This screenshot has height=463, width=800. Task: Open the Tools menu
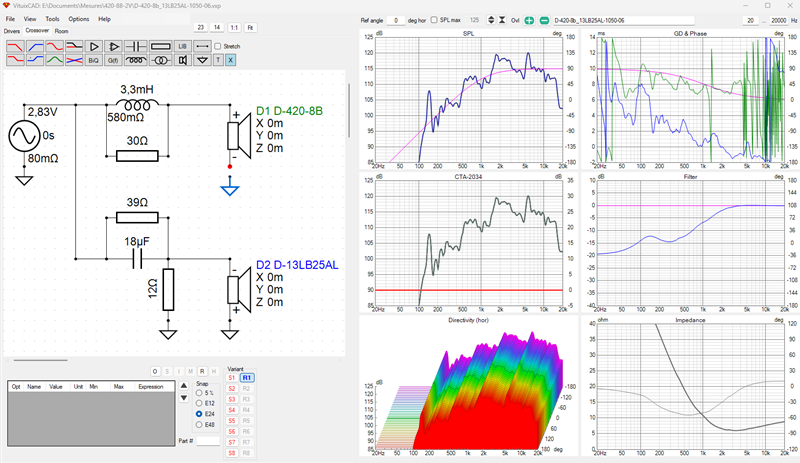53,19
